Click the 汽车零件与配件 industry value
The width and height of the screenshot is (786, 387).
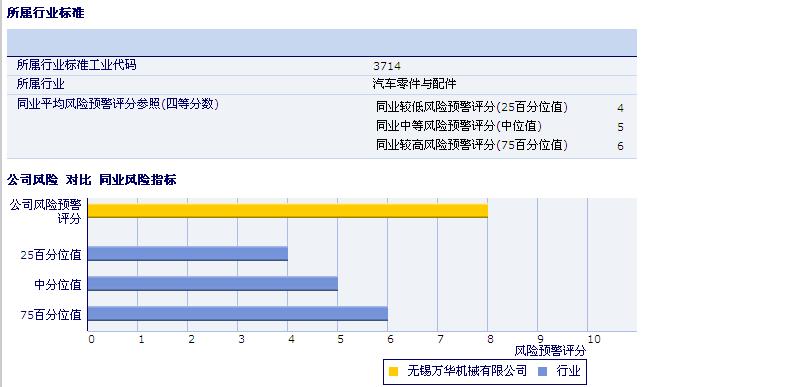tap(414, 84)
